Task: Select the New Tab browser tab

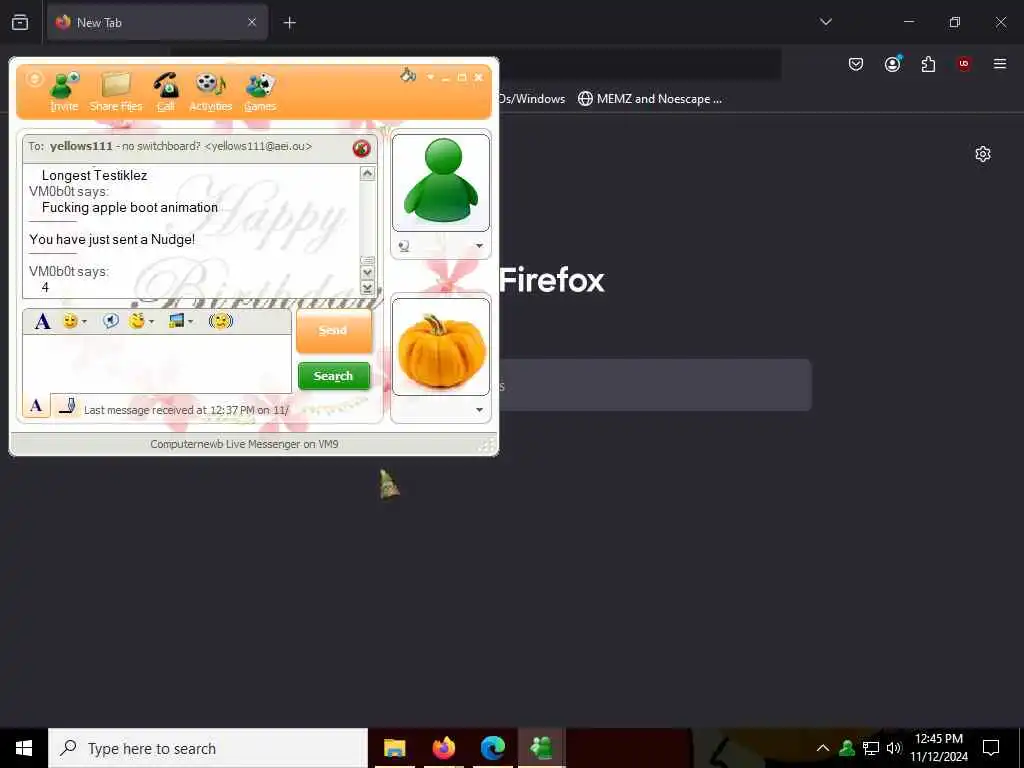Action: pyautogui.click(x=157, y=22)
